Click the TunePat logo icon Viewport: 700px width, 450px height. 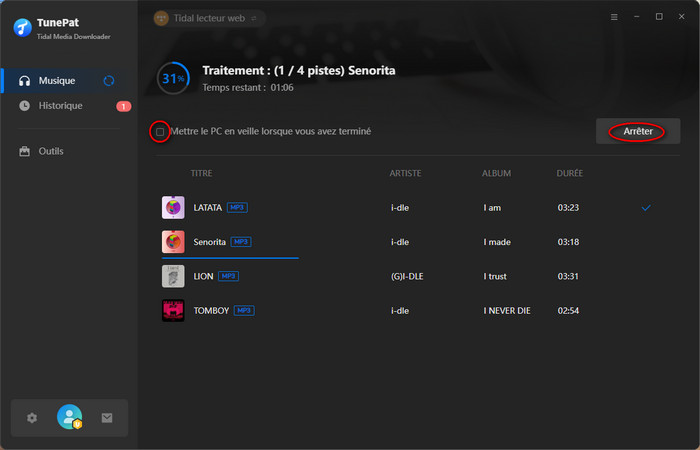point(22,28)
